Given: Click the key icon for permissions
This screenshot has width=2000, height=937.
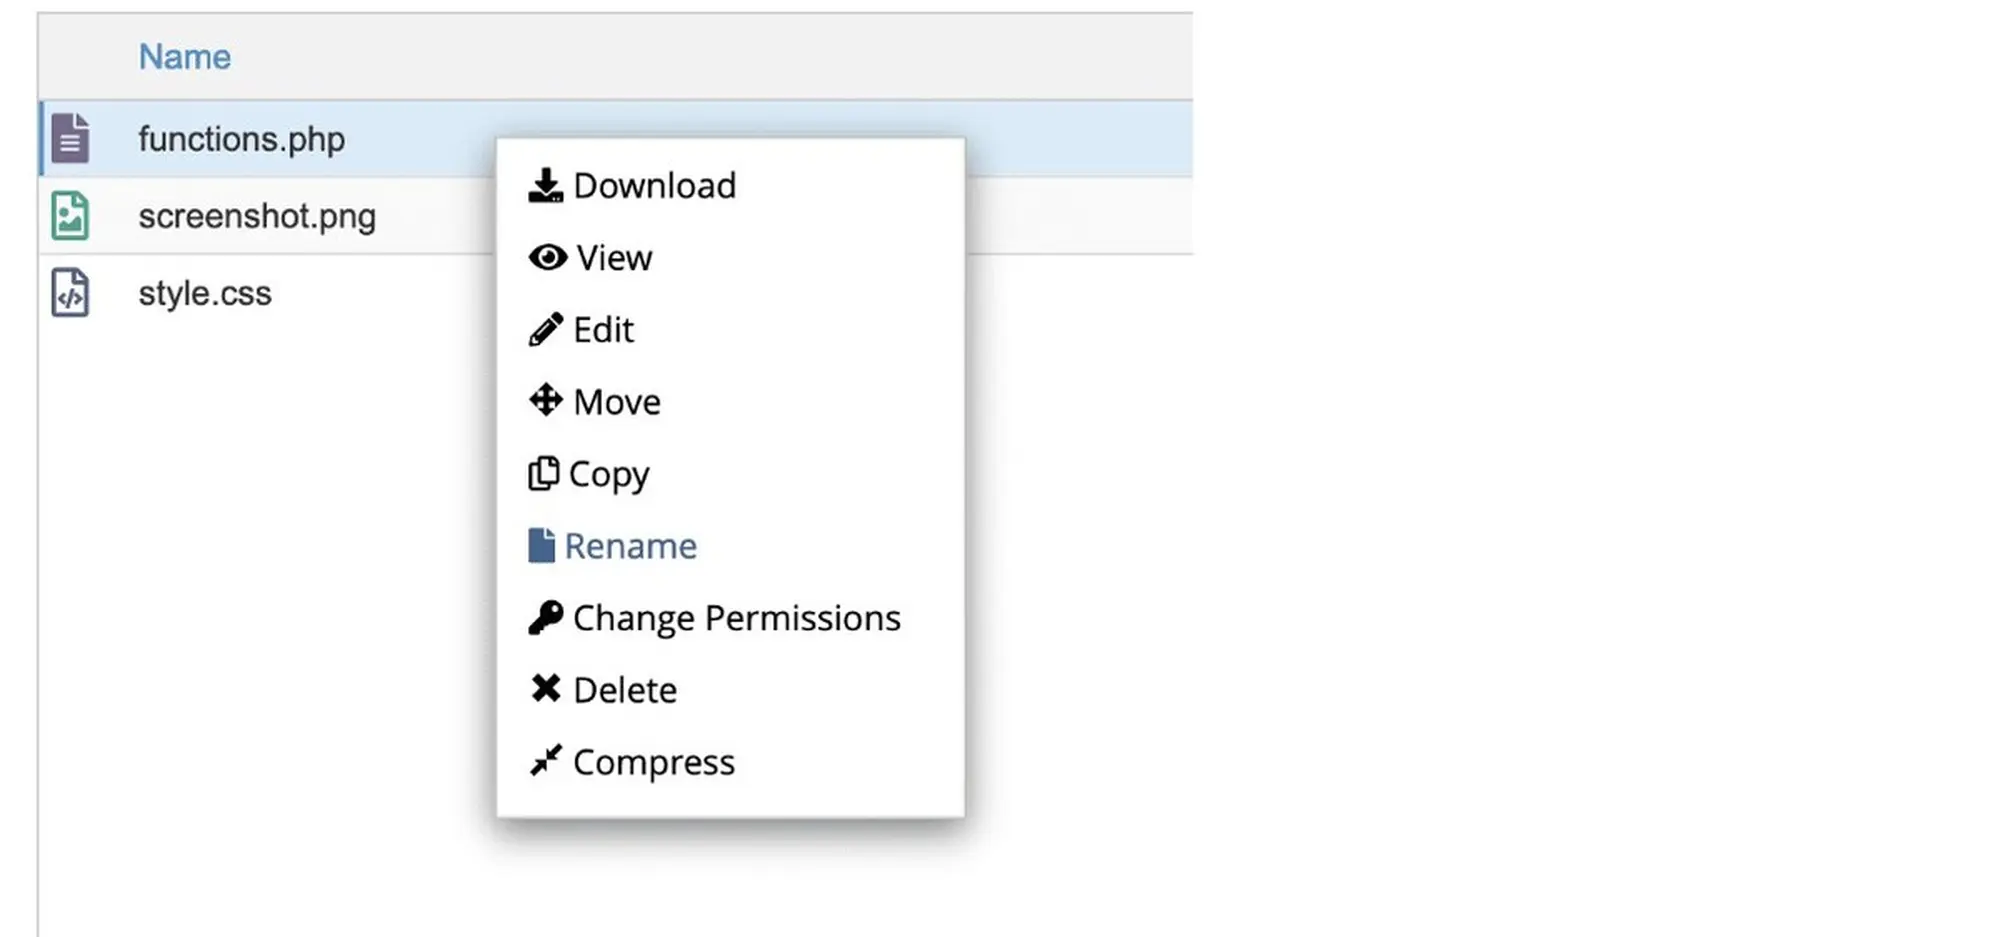Looking at the screenshot, I should (545, 618).
